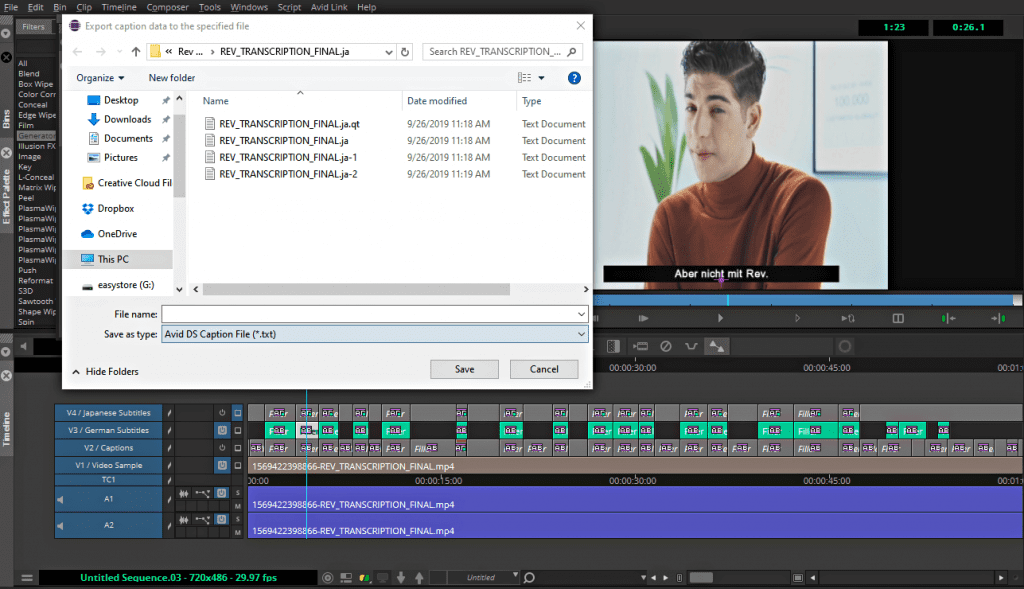Click the Mark In icon in the monitor controls
The image size is (1024, 589).
[945, 318]
